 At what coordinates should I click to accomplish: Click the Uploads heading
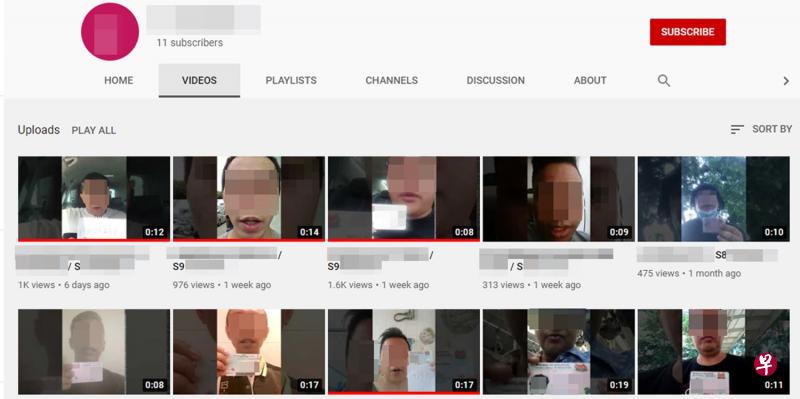pos(39,130)
